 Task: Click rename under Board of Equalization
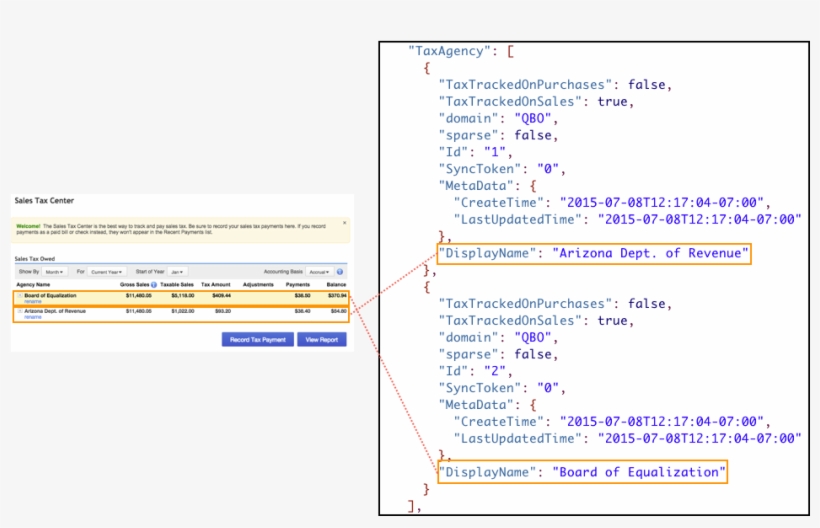tap(32, 302)
